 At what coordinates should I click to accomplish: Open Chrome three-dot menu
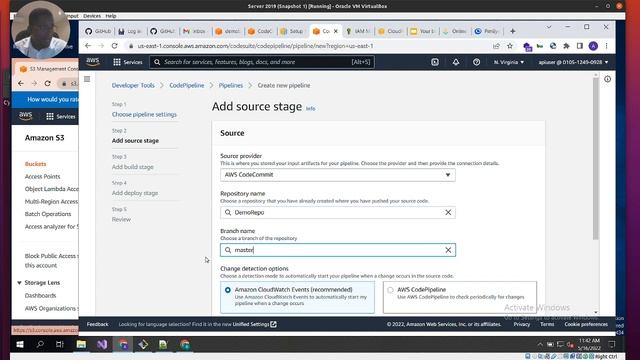pos(607,46)
